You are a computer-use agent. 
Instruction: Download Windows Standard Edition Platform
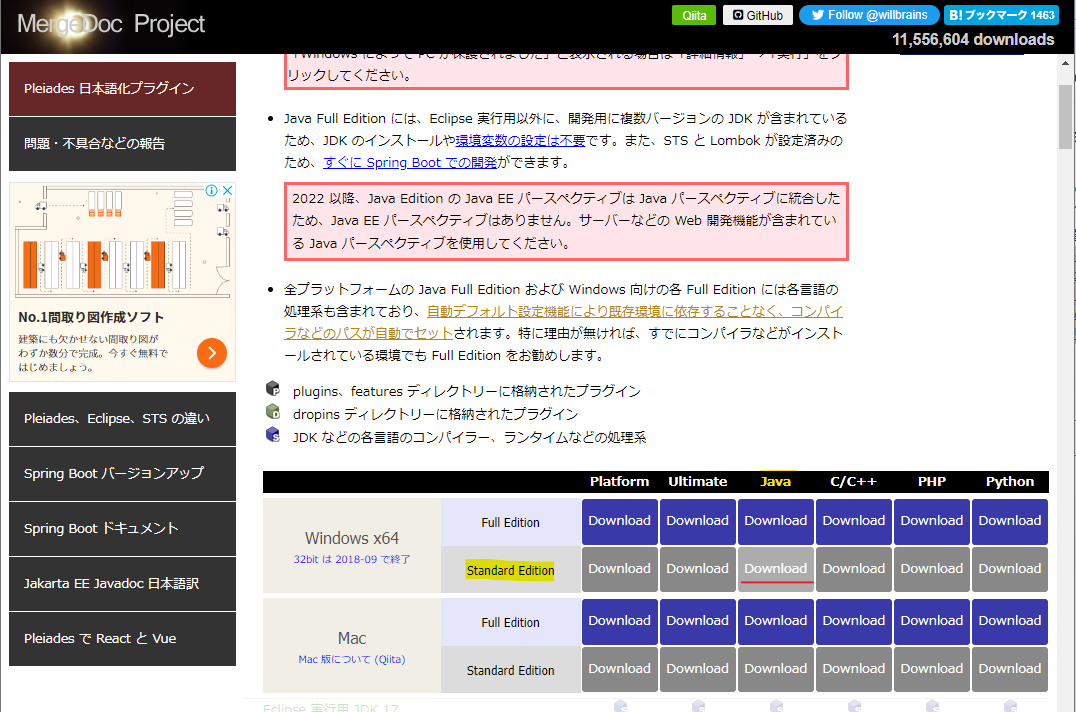click(620, 569)
